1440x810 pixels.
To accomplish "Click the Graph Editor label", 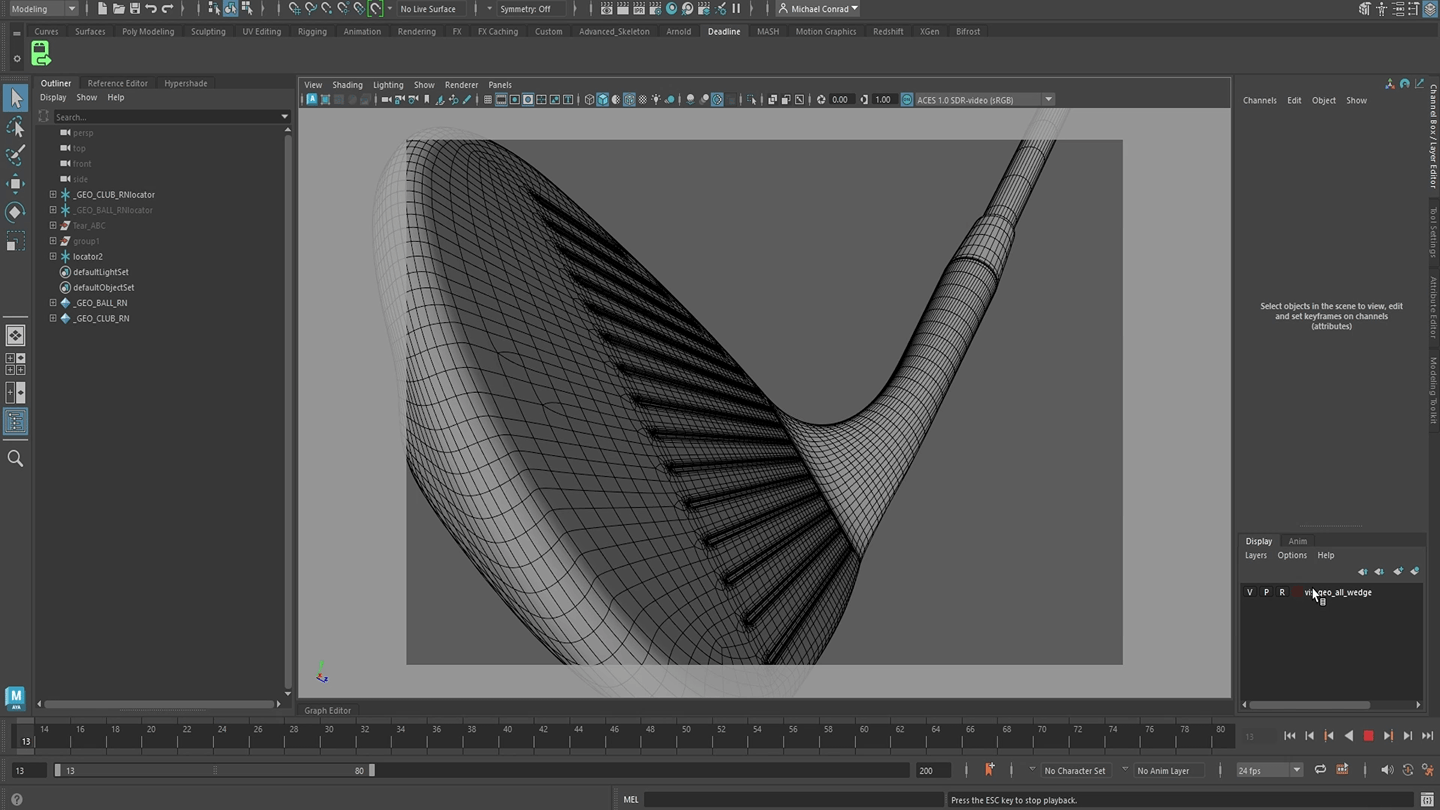I will point(328,710).
